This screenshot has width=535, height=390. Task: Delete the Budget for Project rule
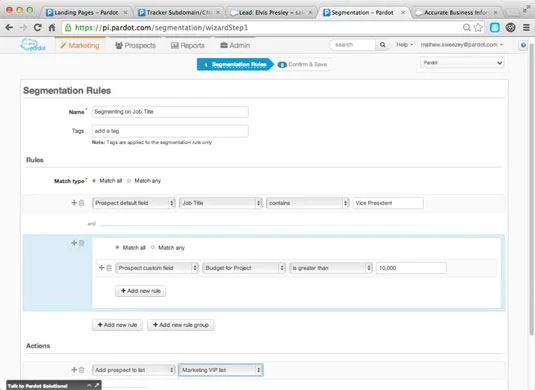(x=109, y=268)
